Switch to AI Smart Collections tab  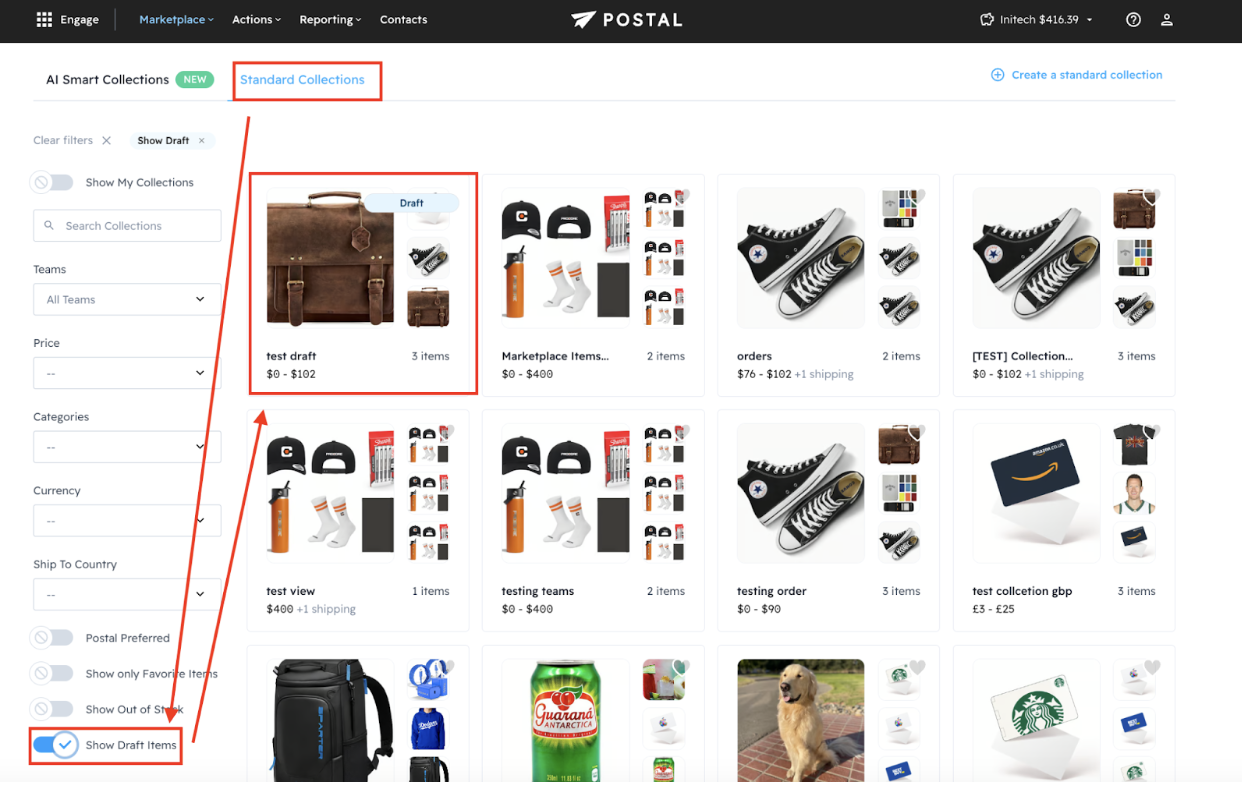[107, 80]
